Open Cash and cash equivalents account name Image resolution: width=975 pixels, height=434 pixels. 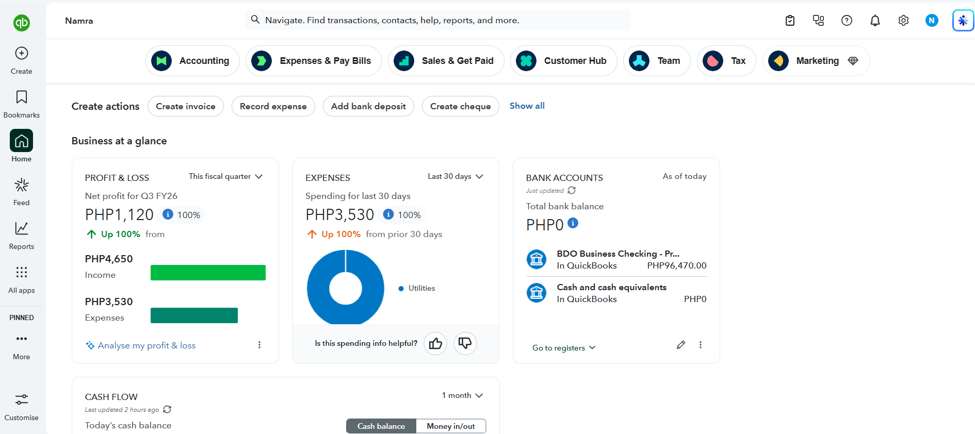[x=611, y=287]
